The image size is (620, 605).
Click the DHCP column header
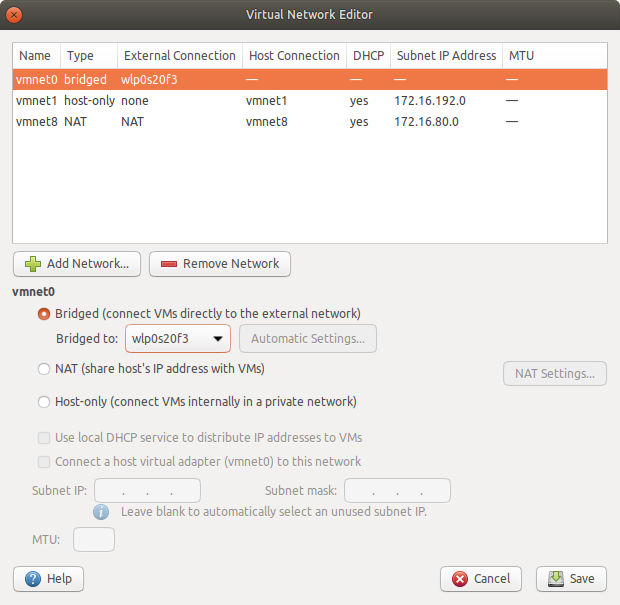pyautogui.click(x=365, y=56)
